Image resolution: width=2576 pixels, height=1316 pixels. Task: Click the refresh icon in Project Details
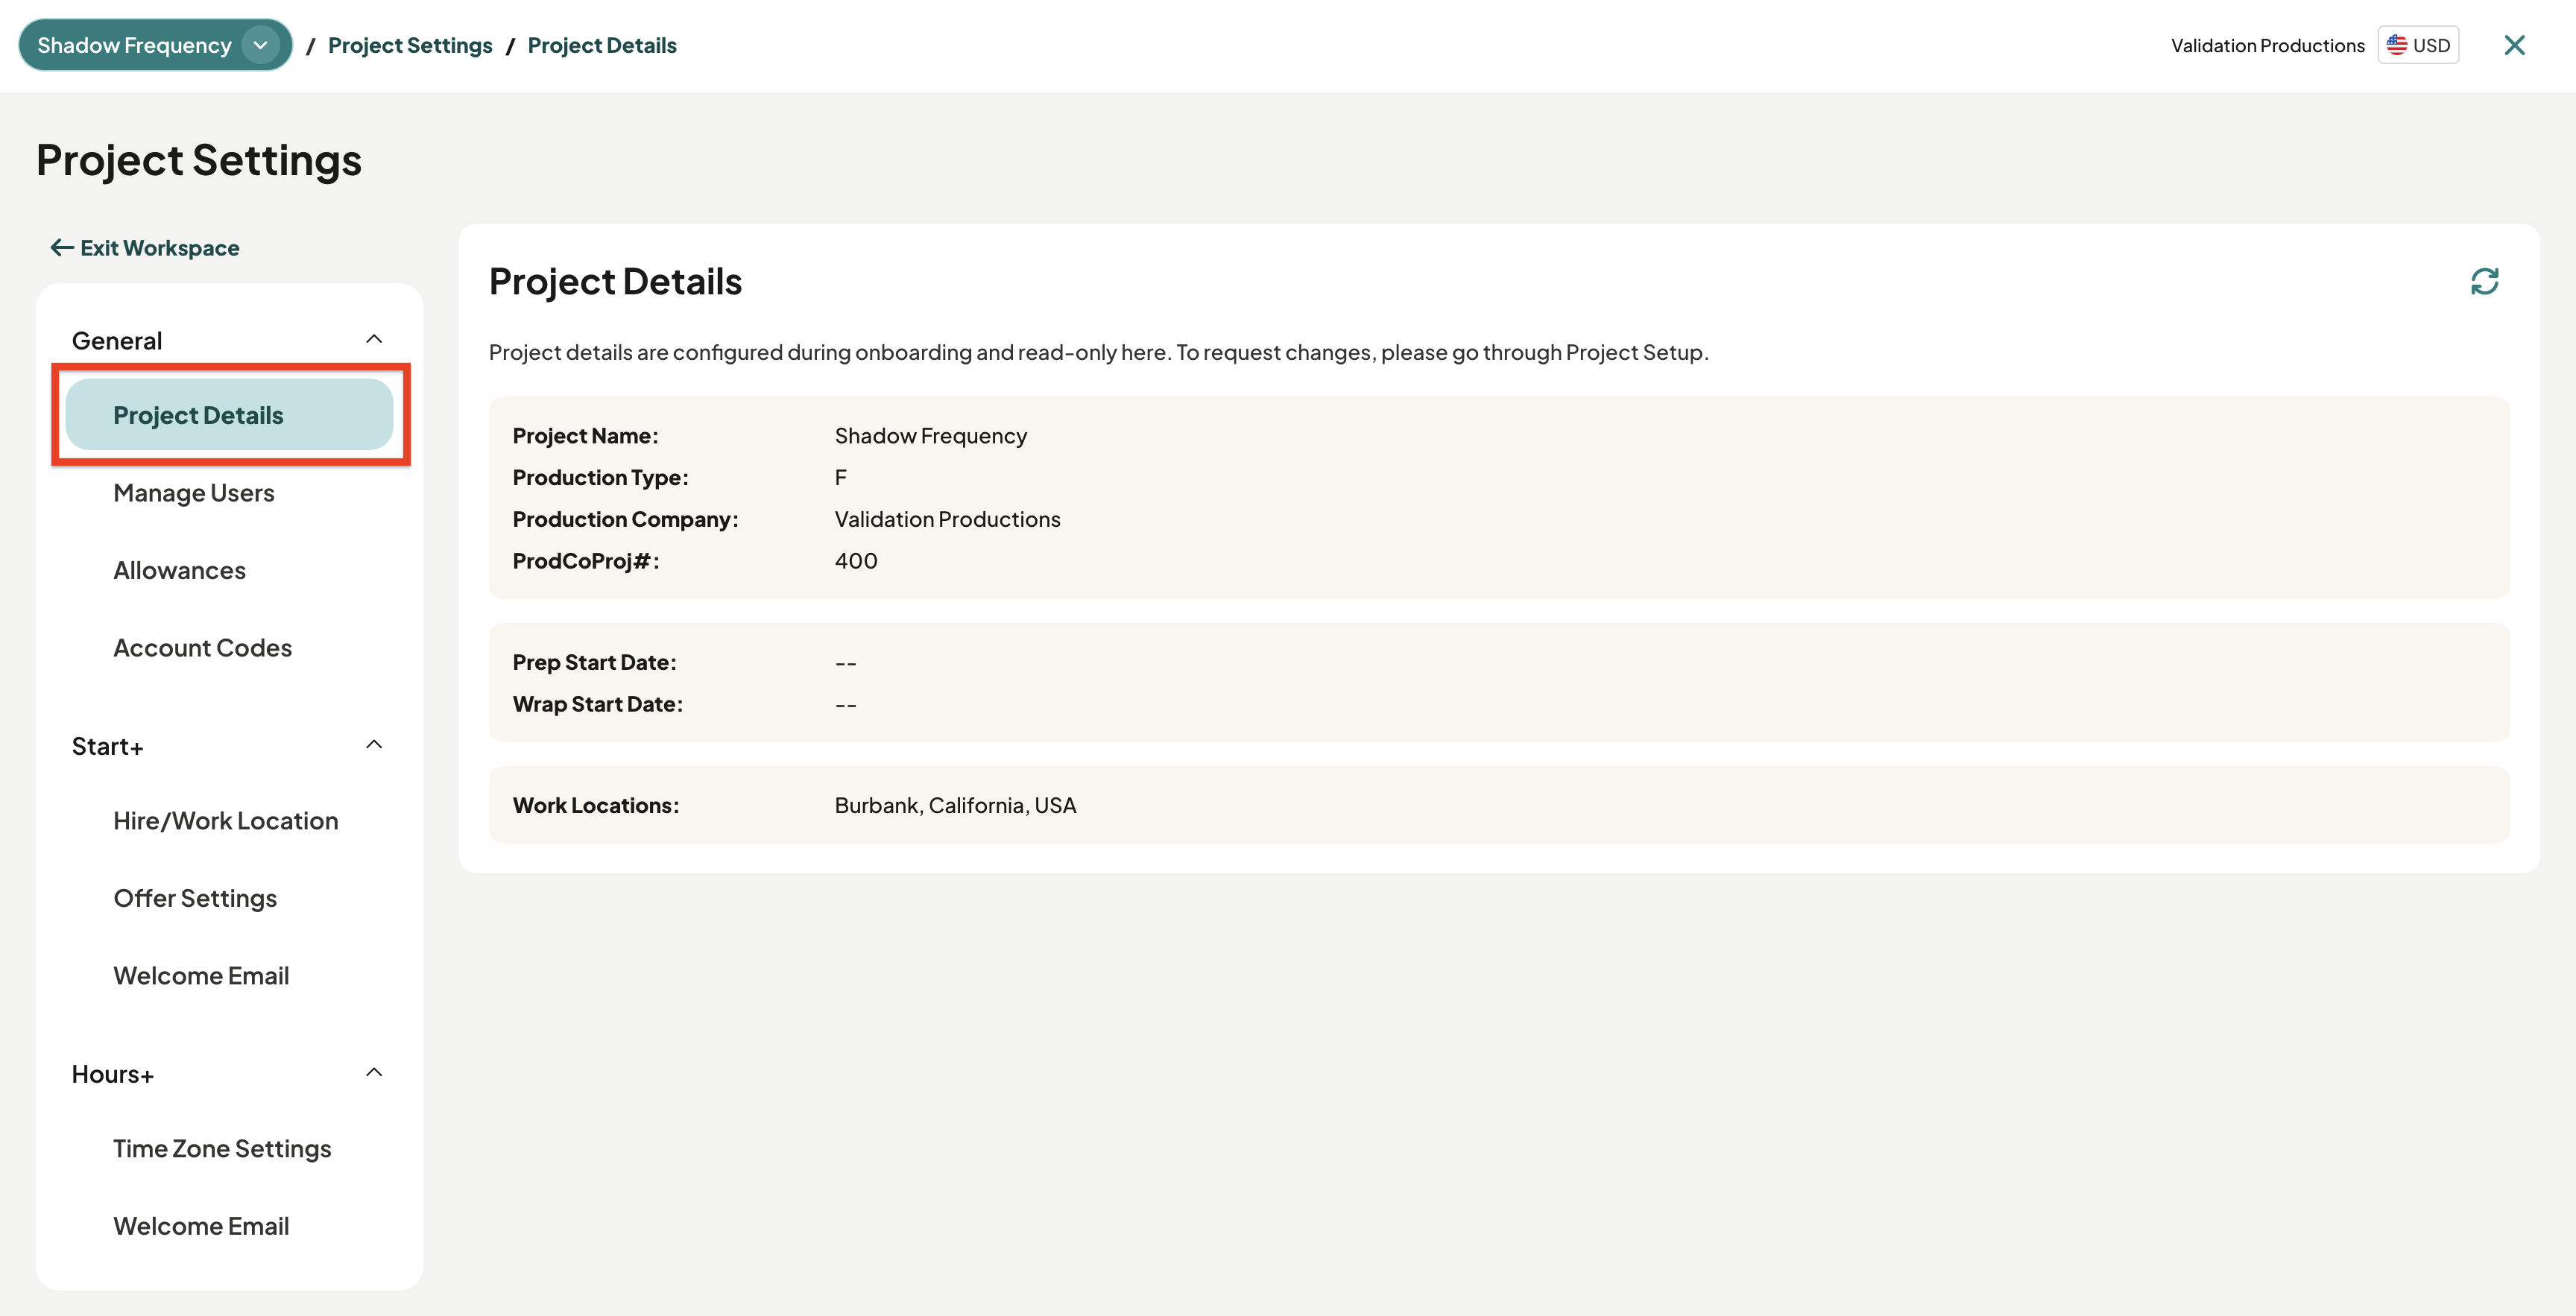[2484, 282]
